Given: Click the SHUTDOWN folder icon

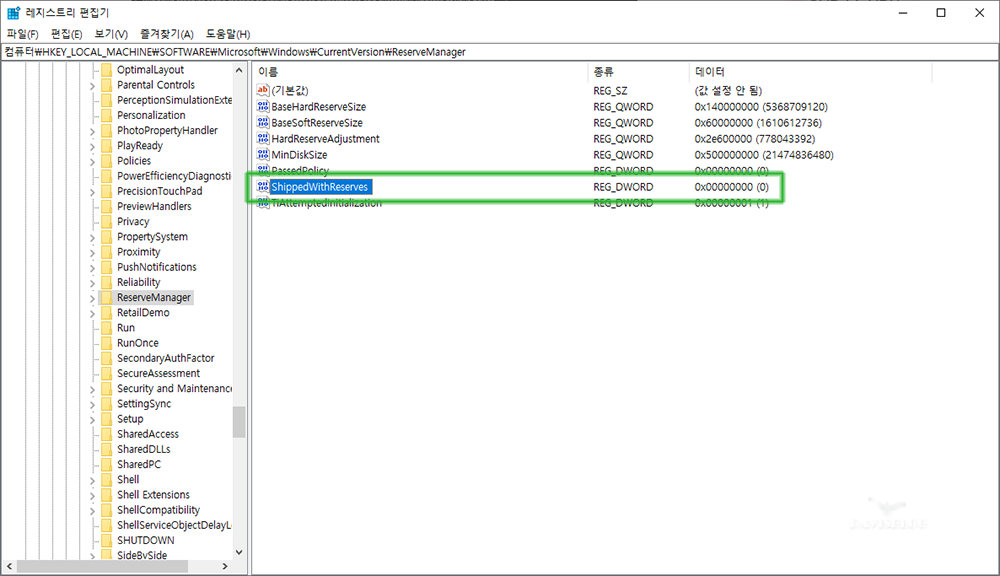Looking at the screenshot, I should click(107, 540).
